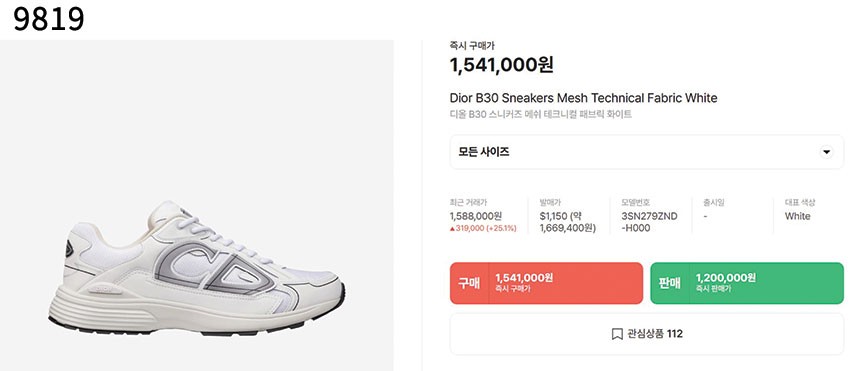Select the 1,200,000원 instant sell price label
Screen dimensions: 860x371
click(x=726, y=278)
